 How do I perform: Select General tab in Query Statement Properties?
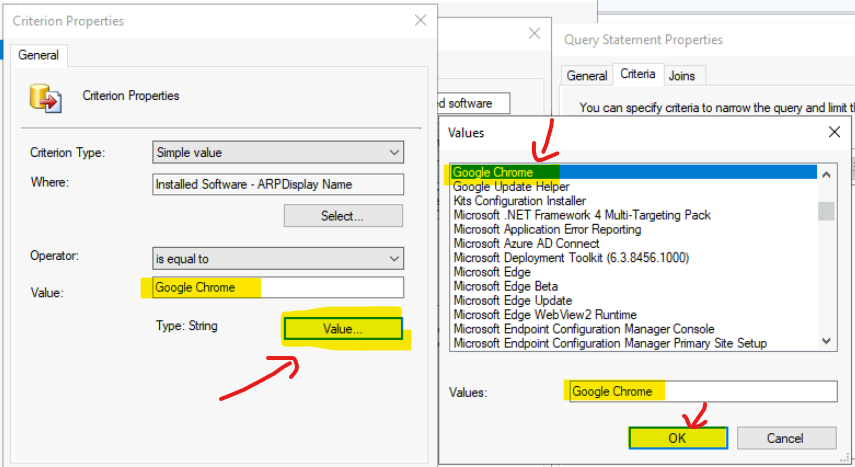pos(587,75)
